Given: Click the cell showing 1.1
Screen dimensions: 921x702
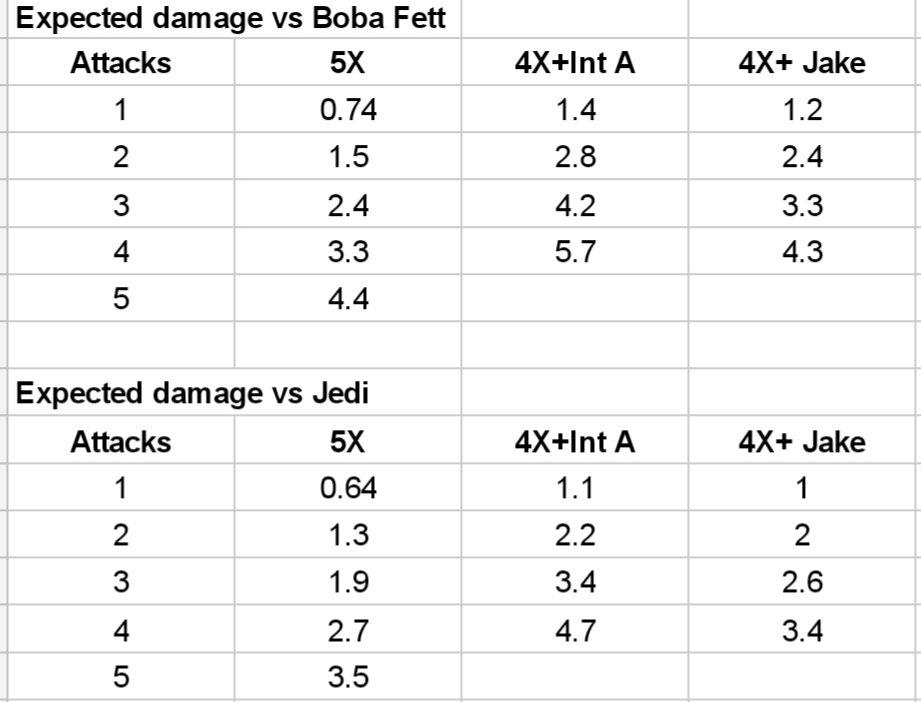Looking at the screenshot, I should point(575,489).
